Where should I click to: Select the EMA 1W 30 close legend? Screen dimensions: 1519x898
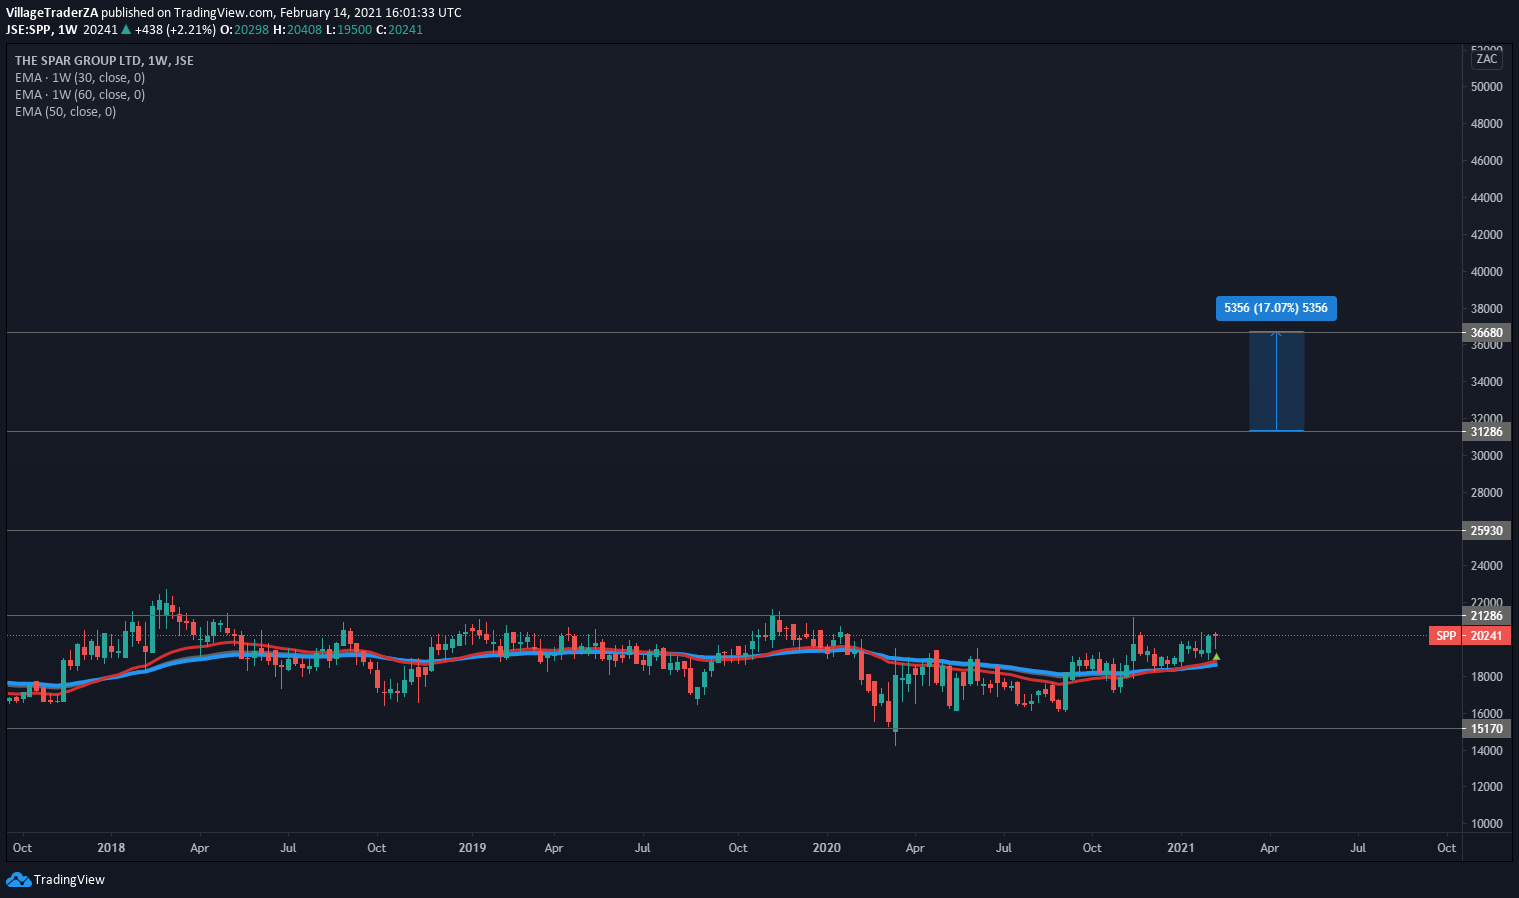80,78
